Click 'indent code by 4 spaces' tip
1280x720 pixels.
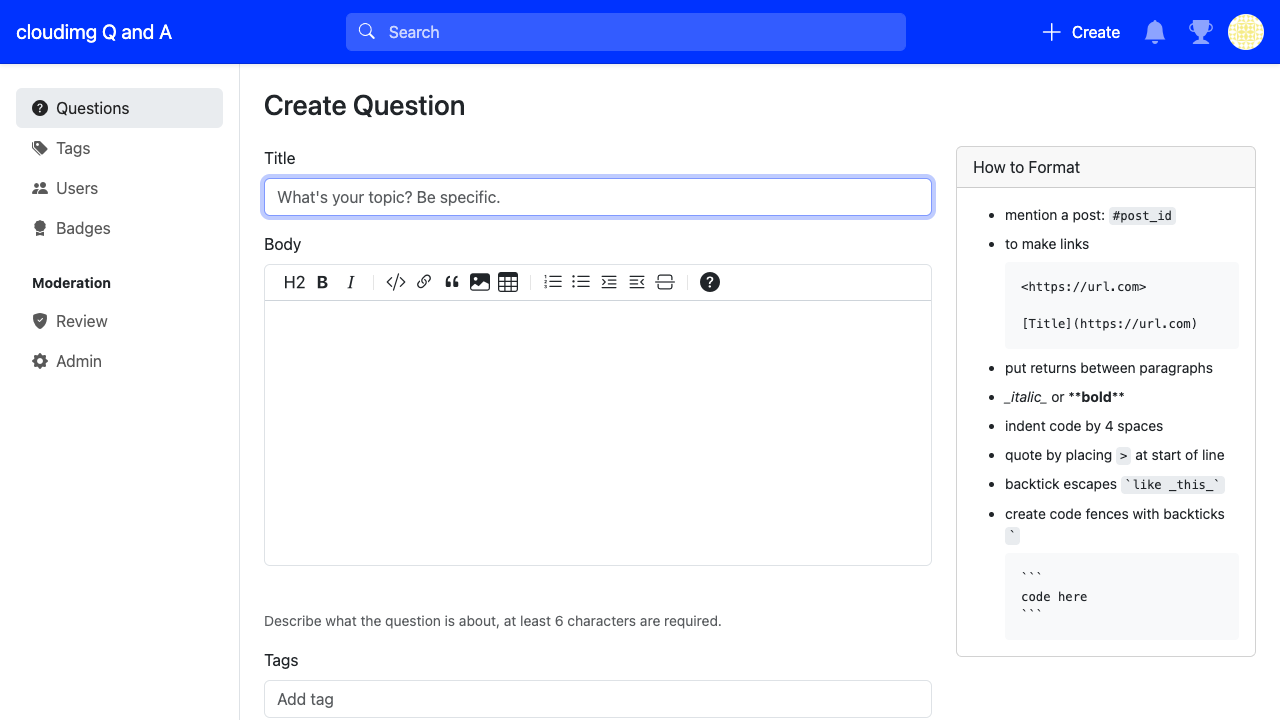(1084, 426)
